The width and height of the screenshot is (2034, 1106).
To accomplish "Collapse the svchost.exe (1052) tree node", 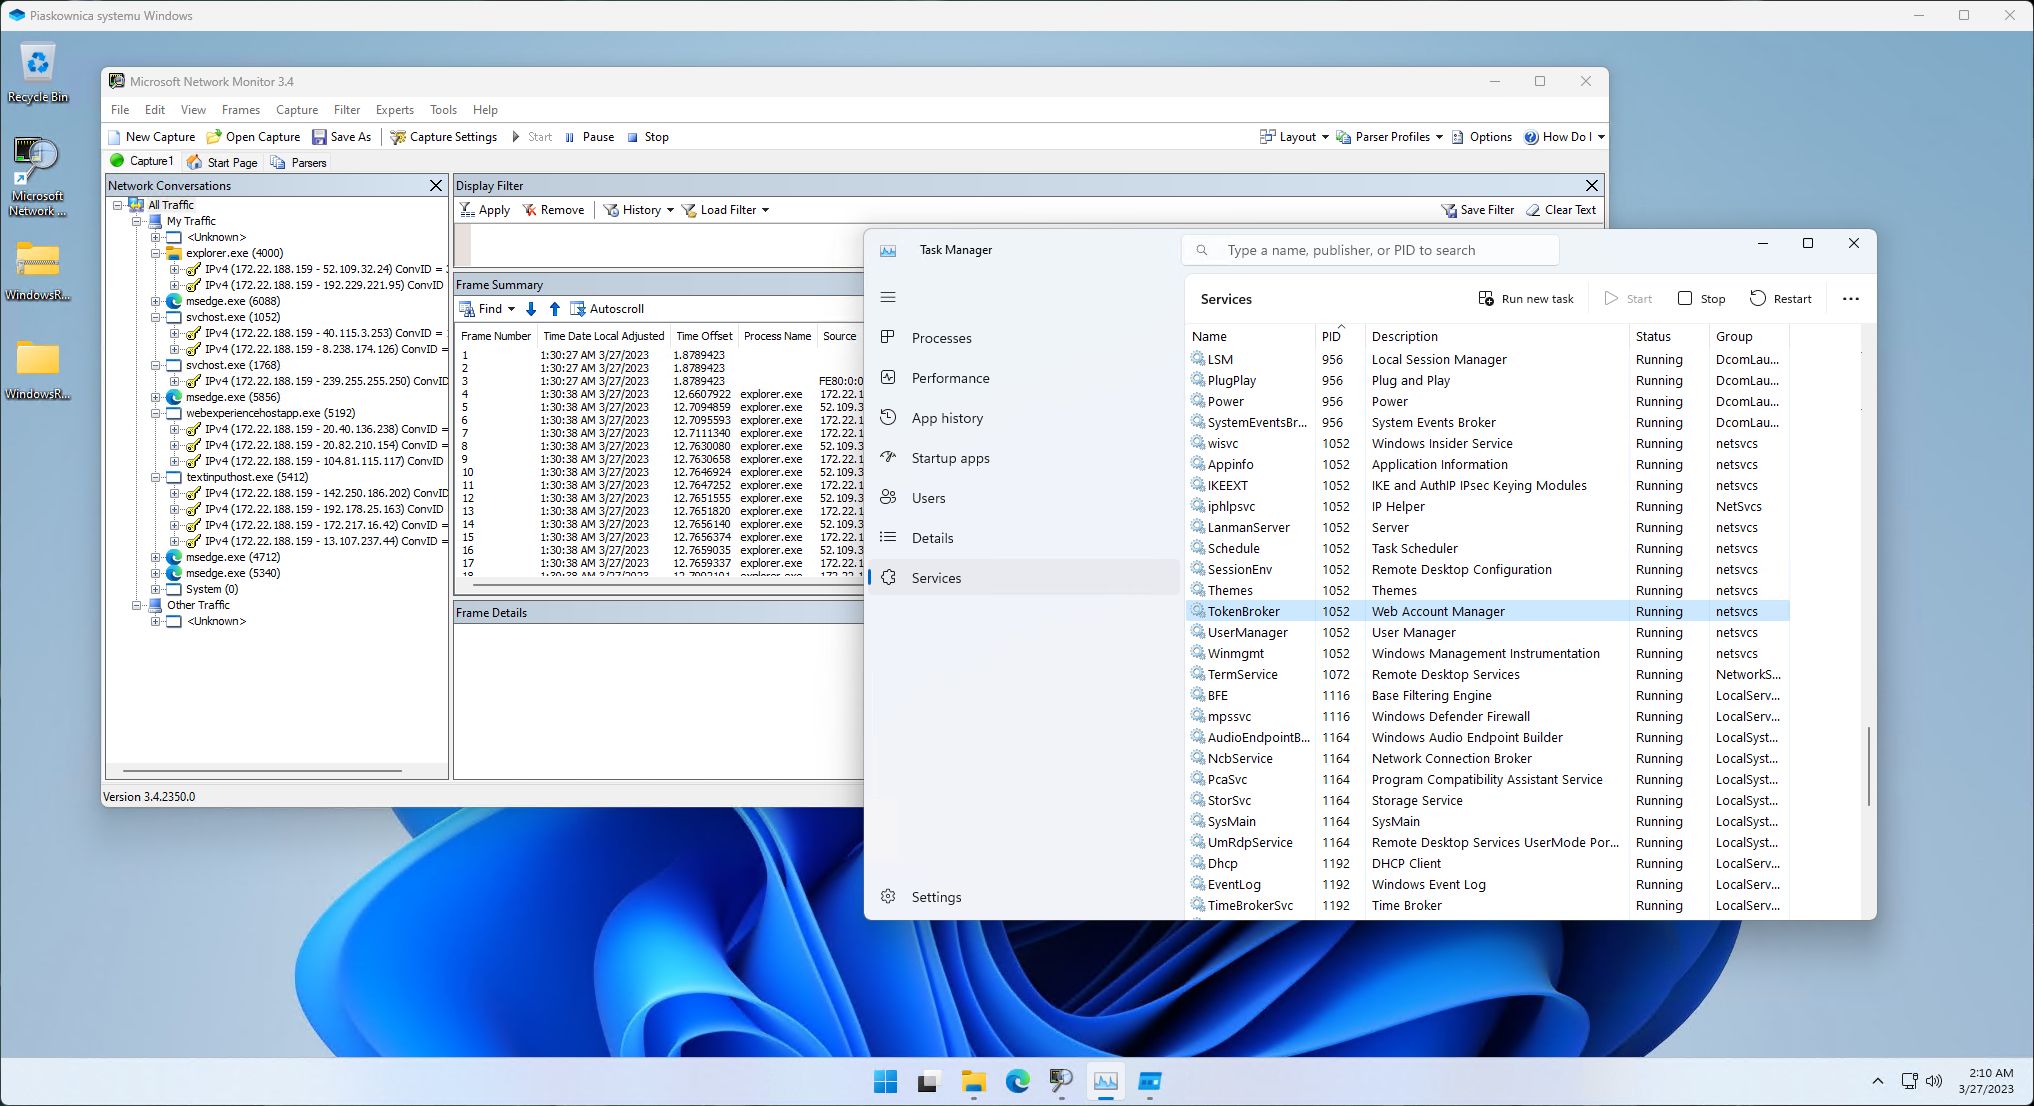I will tap(152, 317).
